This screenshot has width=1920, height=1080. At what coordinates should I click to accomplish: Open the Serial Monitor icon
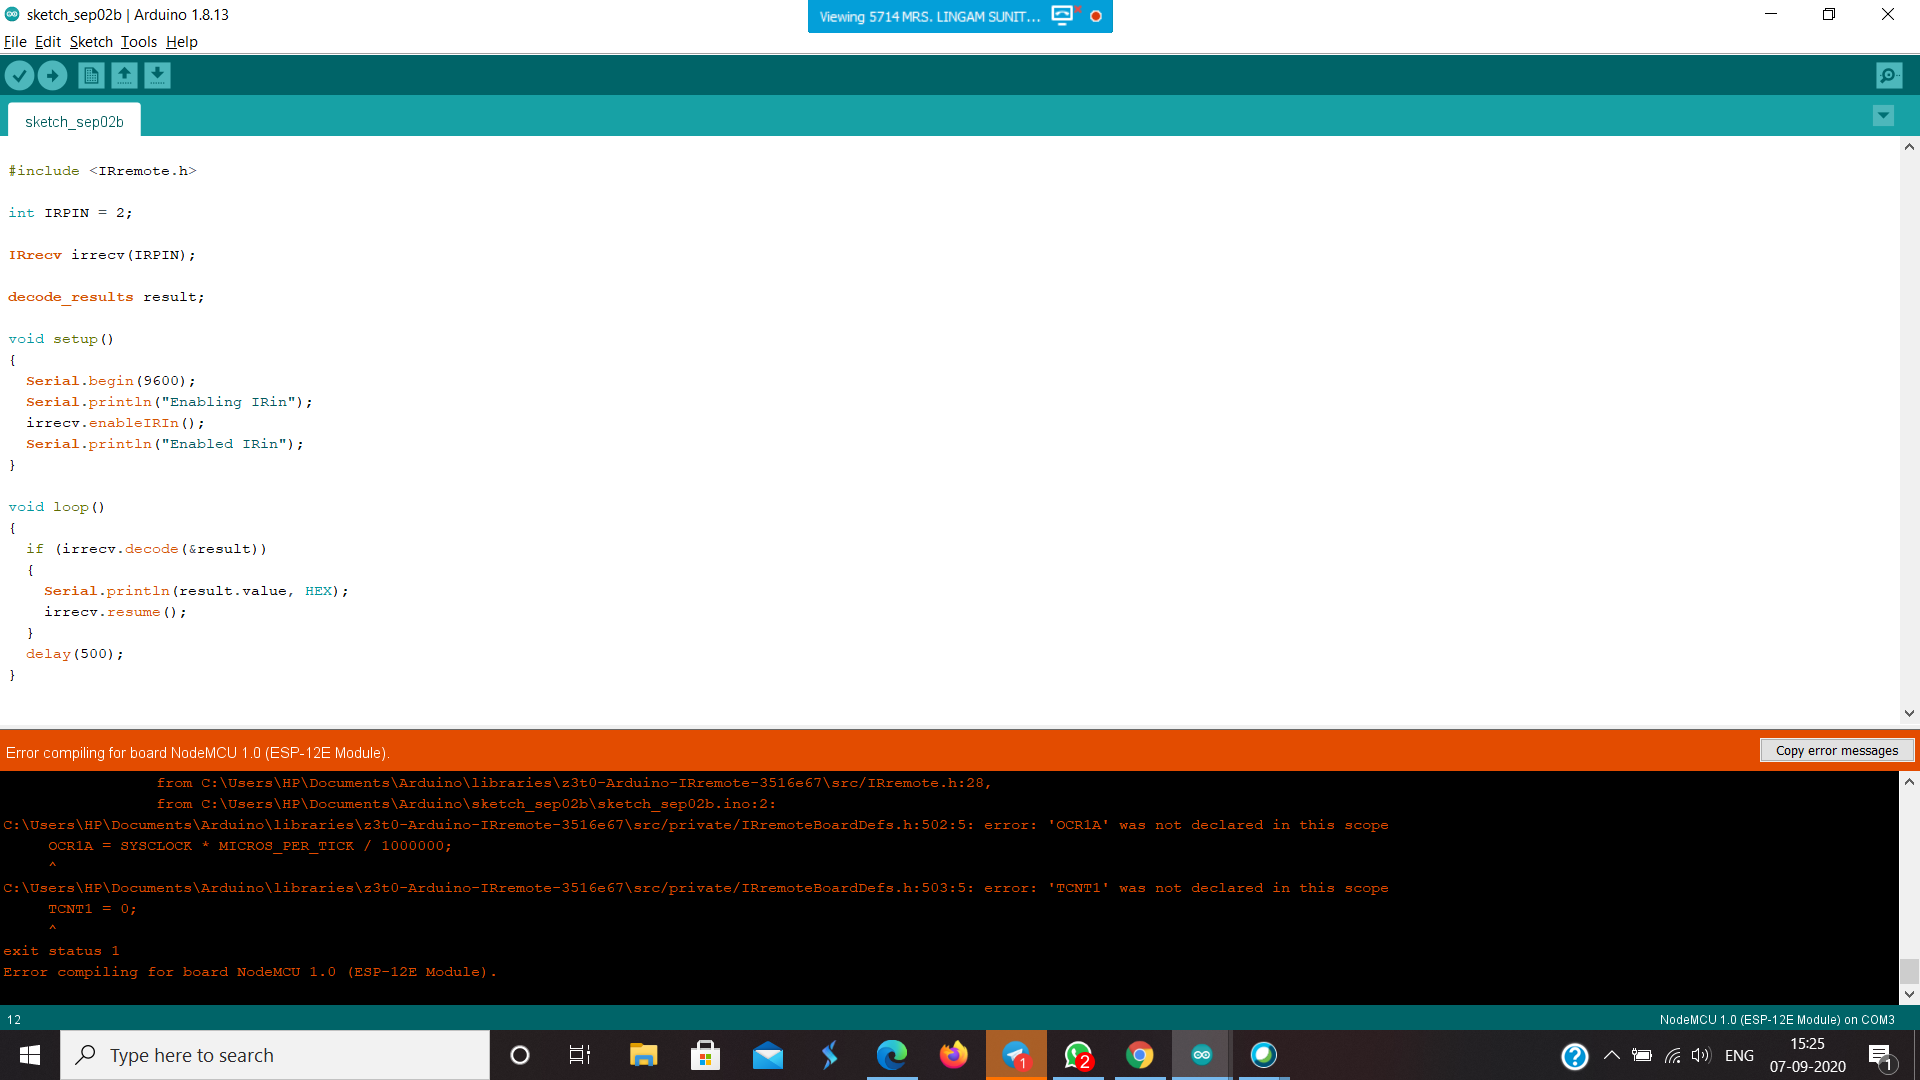(1889, 75)
